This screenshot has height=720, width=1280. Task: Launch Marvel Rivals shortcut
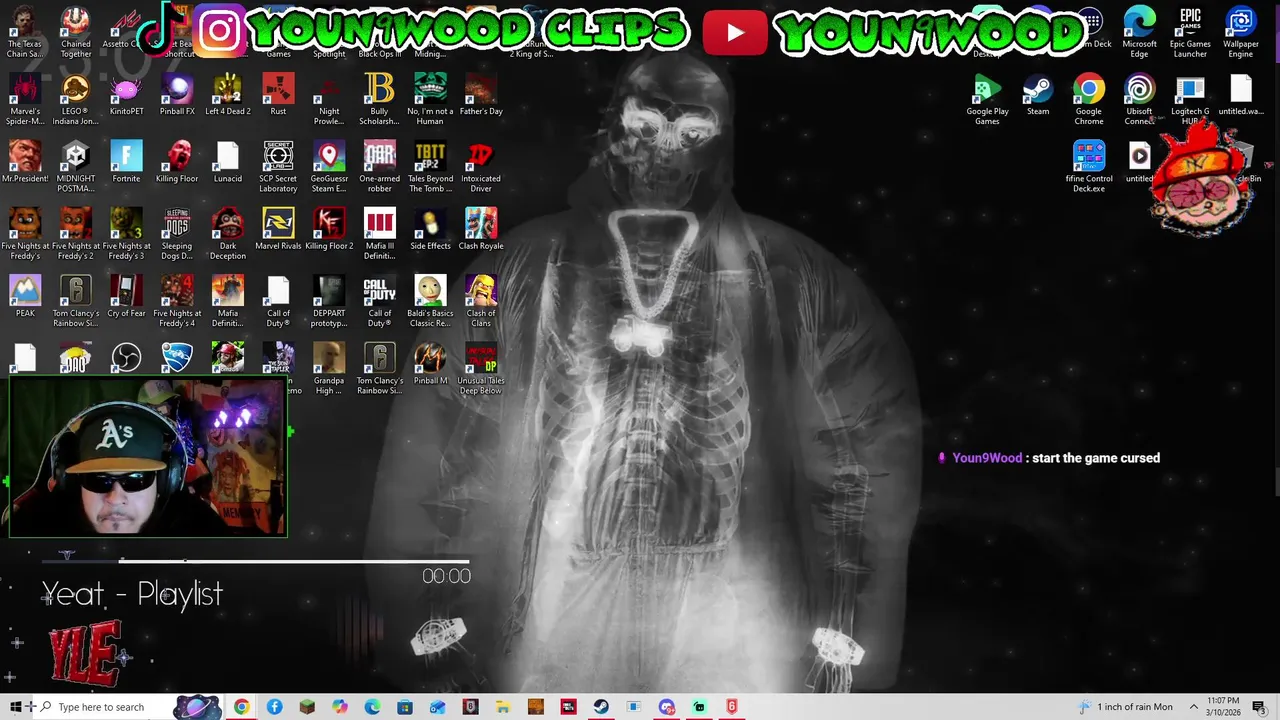[x=278, y=230]
